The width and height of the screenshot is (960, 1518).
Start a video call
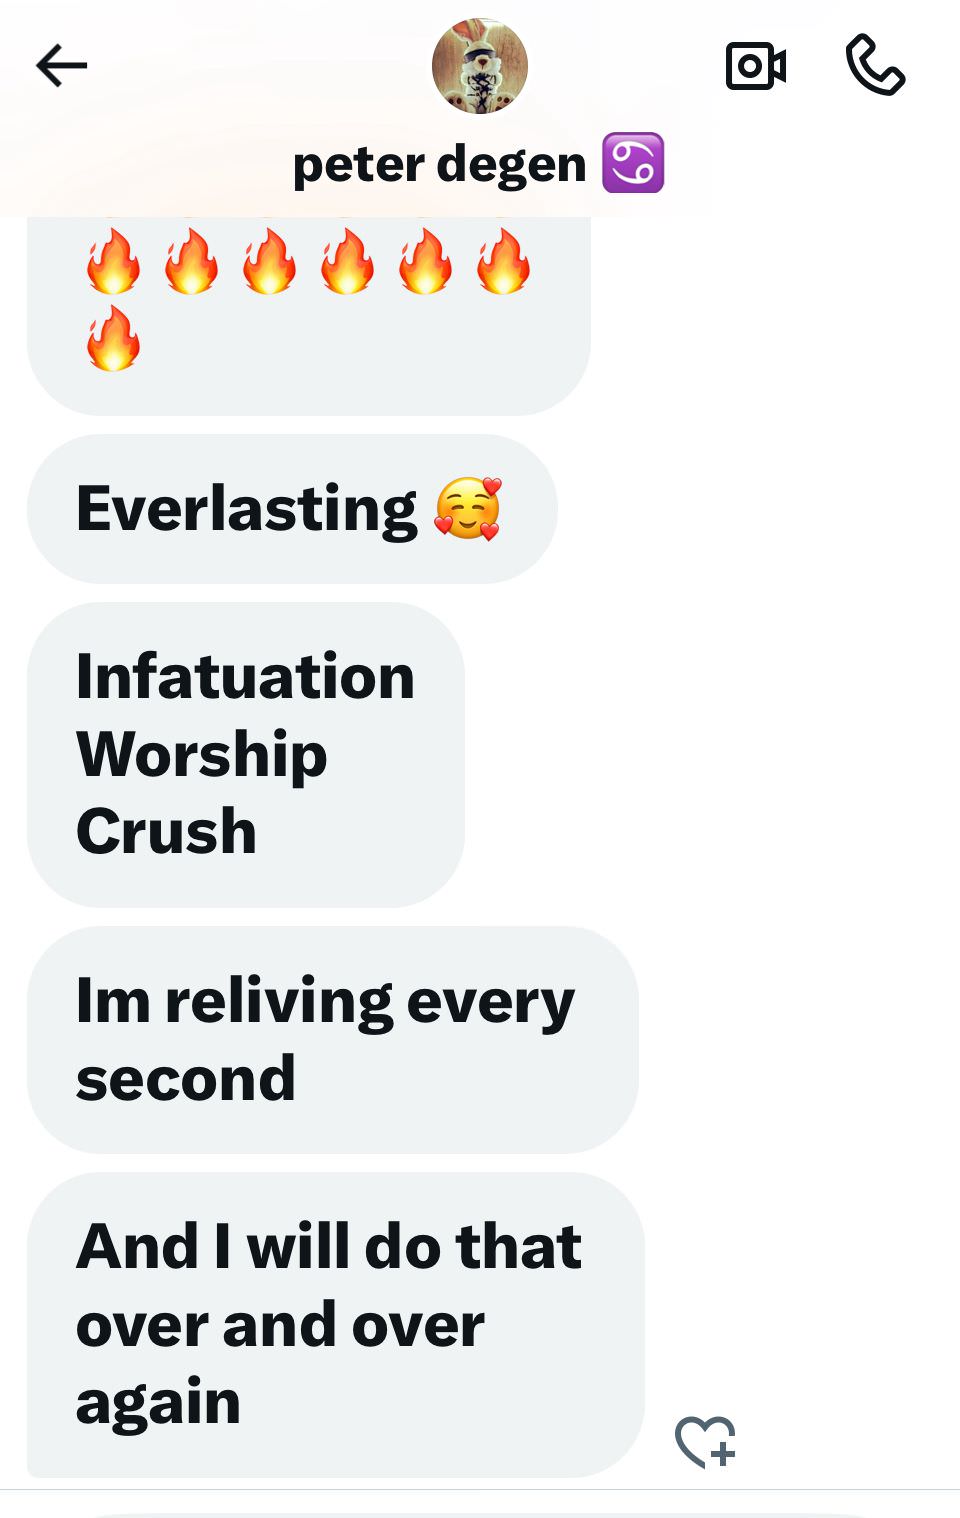755,66
